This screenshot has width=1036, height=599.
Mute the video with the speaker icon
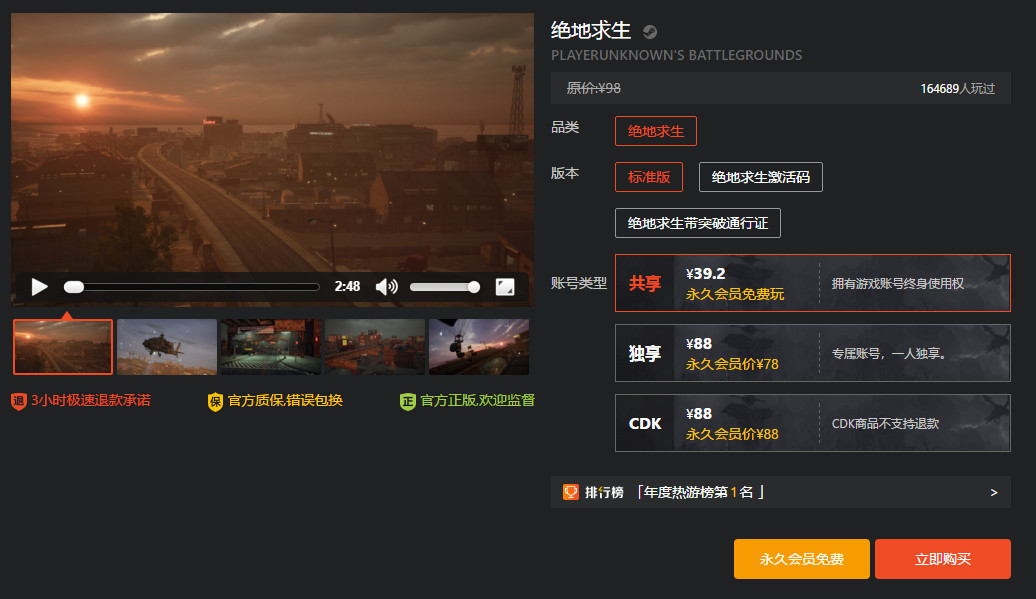(x=387, y=287)
